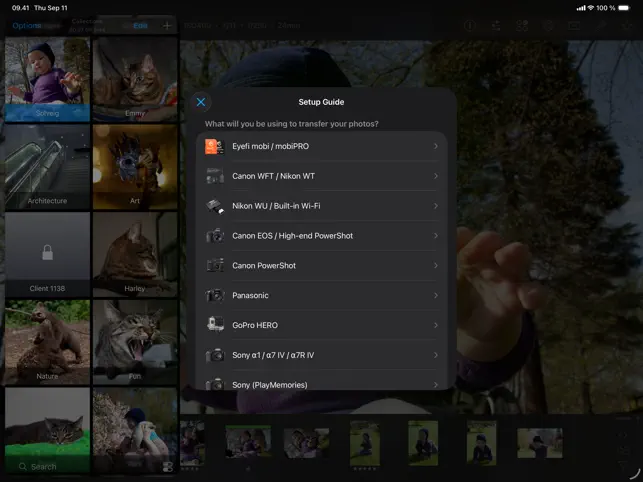Open the chevron for Eyefi mobi / mobiPRO
Image resolution: width=643 pixels, height=482 pixels.
pyautogui.click(x=436, y=146)
